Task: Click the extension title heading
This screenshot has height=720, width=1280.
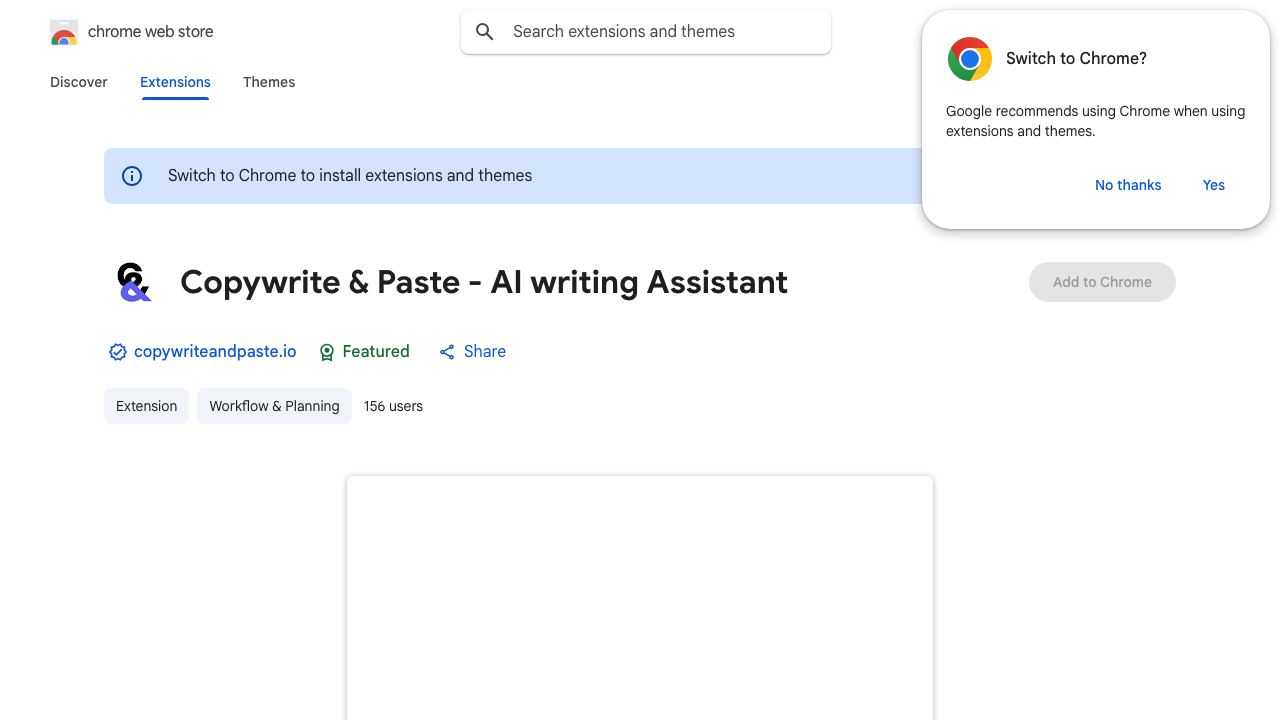Action: click(484, 282)
